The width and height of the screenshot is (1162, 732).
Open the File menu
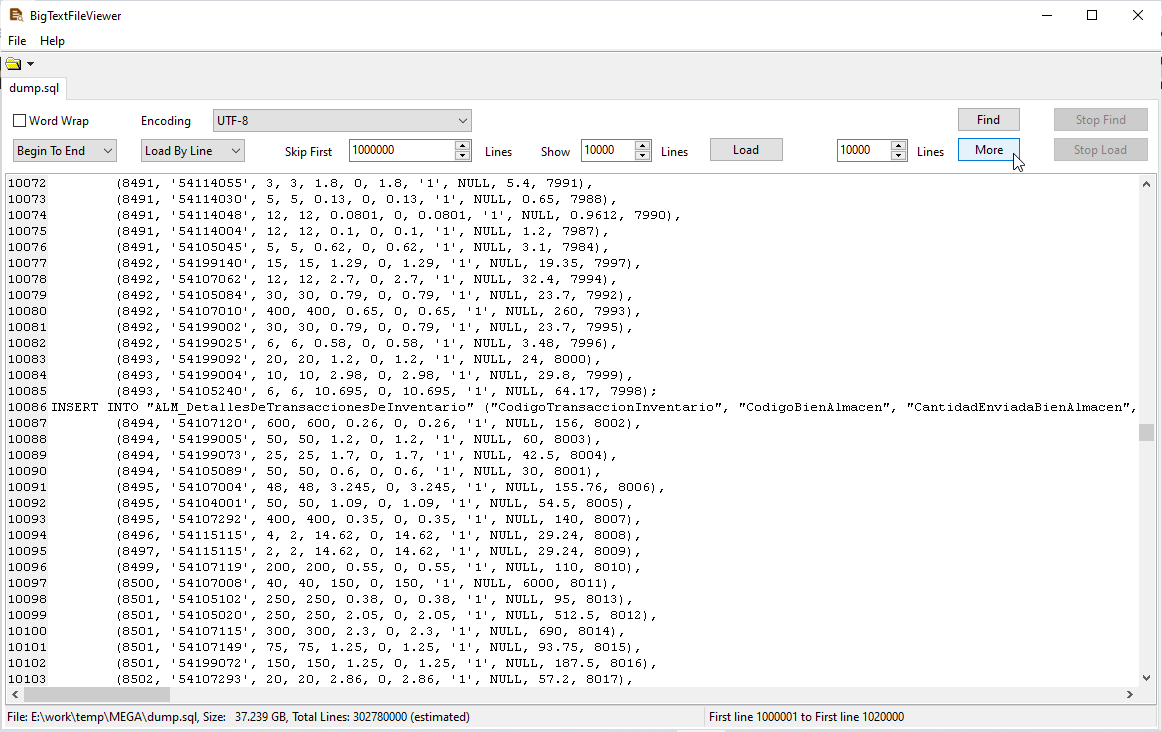point(17,41)
